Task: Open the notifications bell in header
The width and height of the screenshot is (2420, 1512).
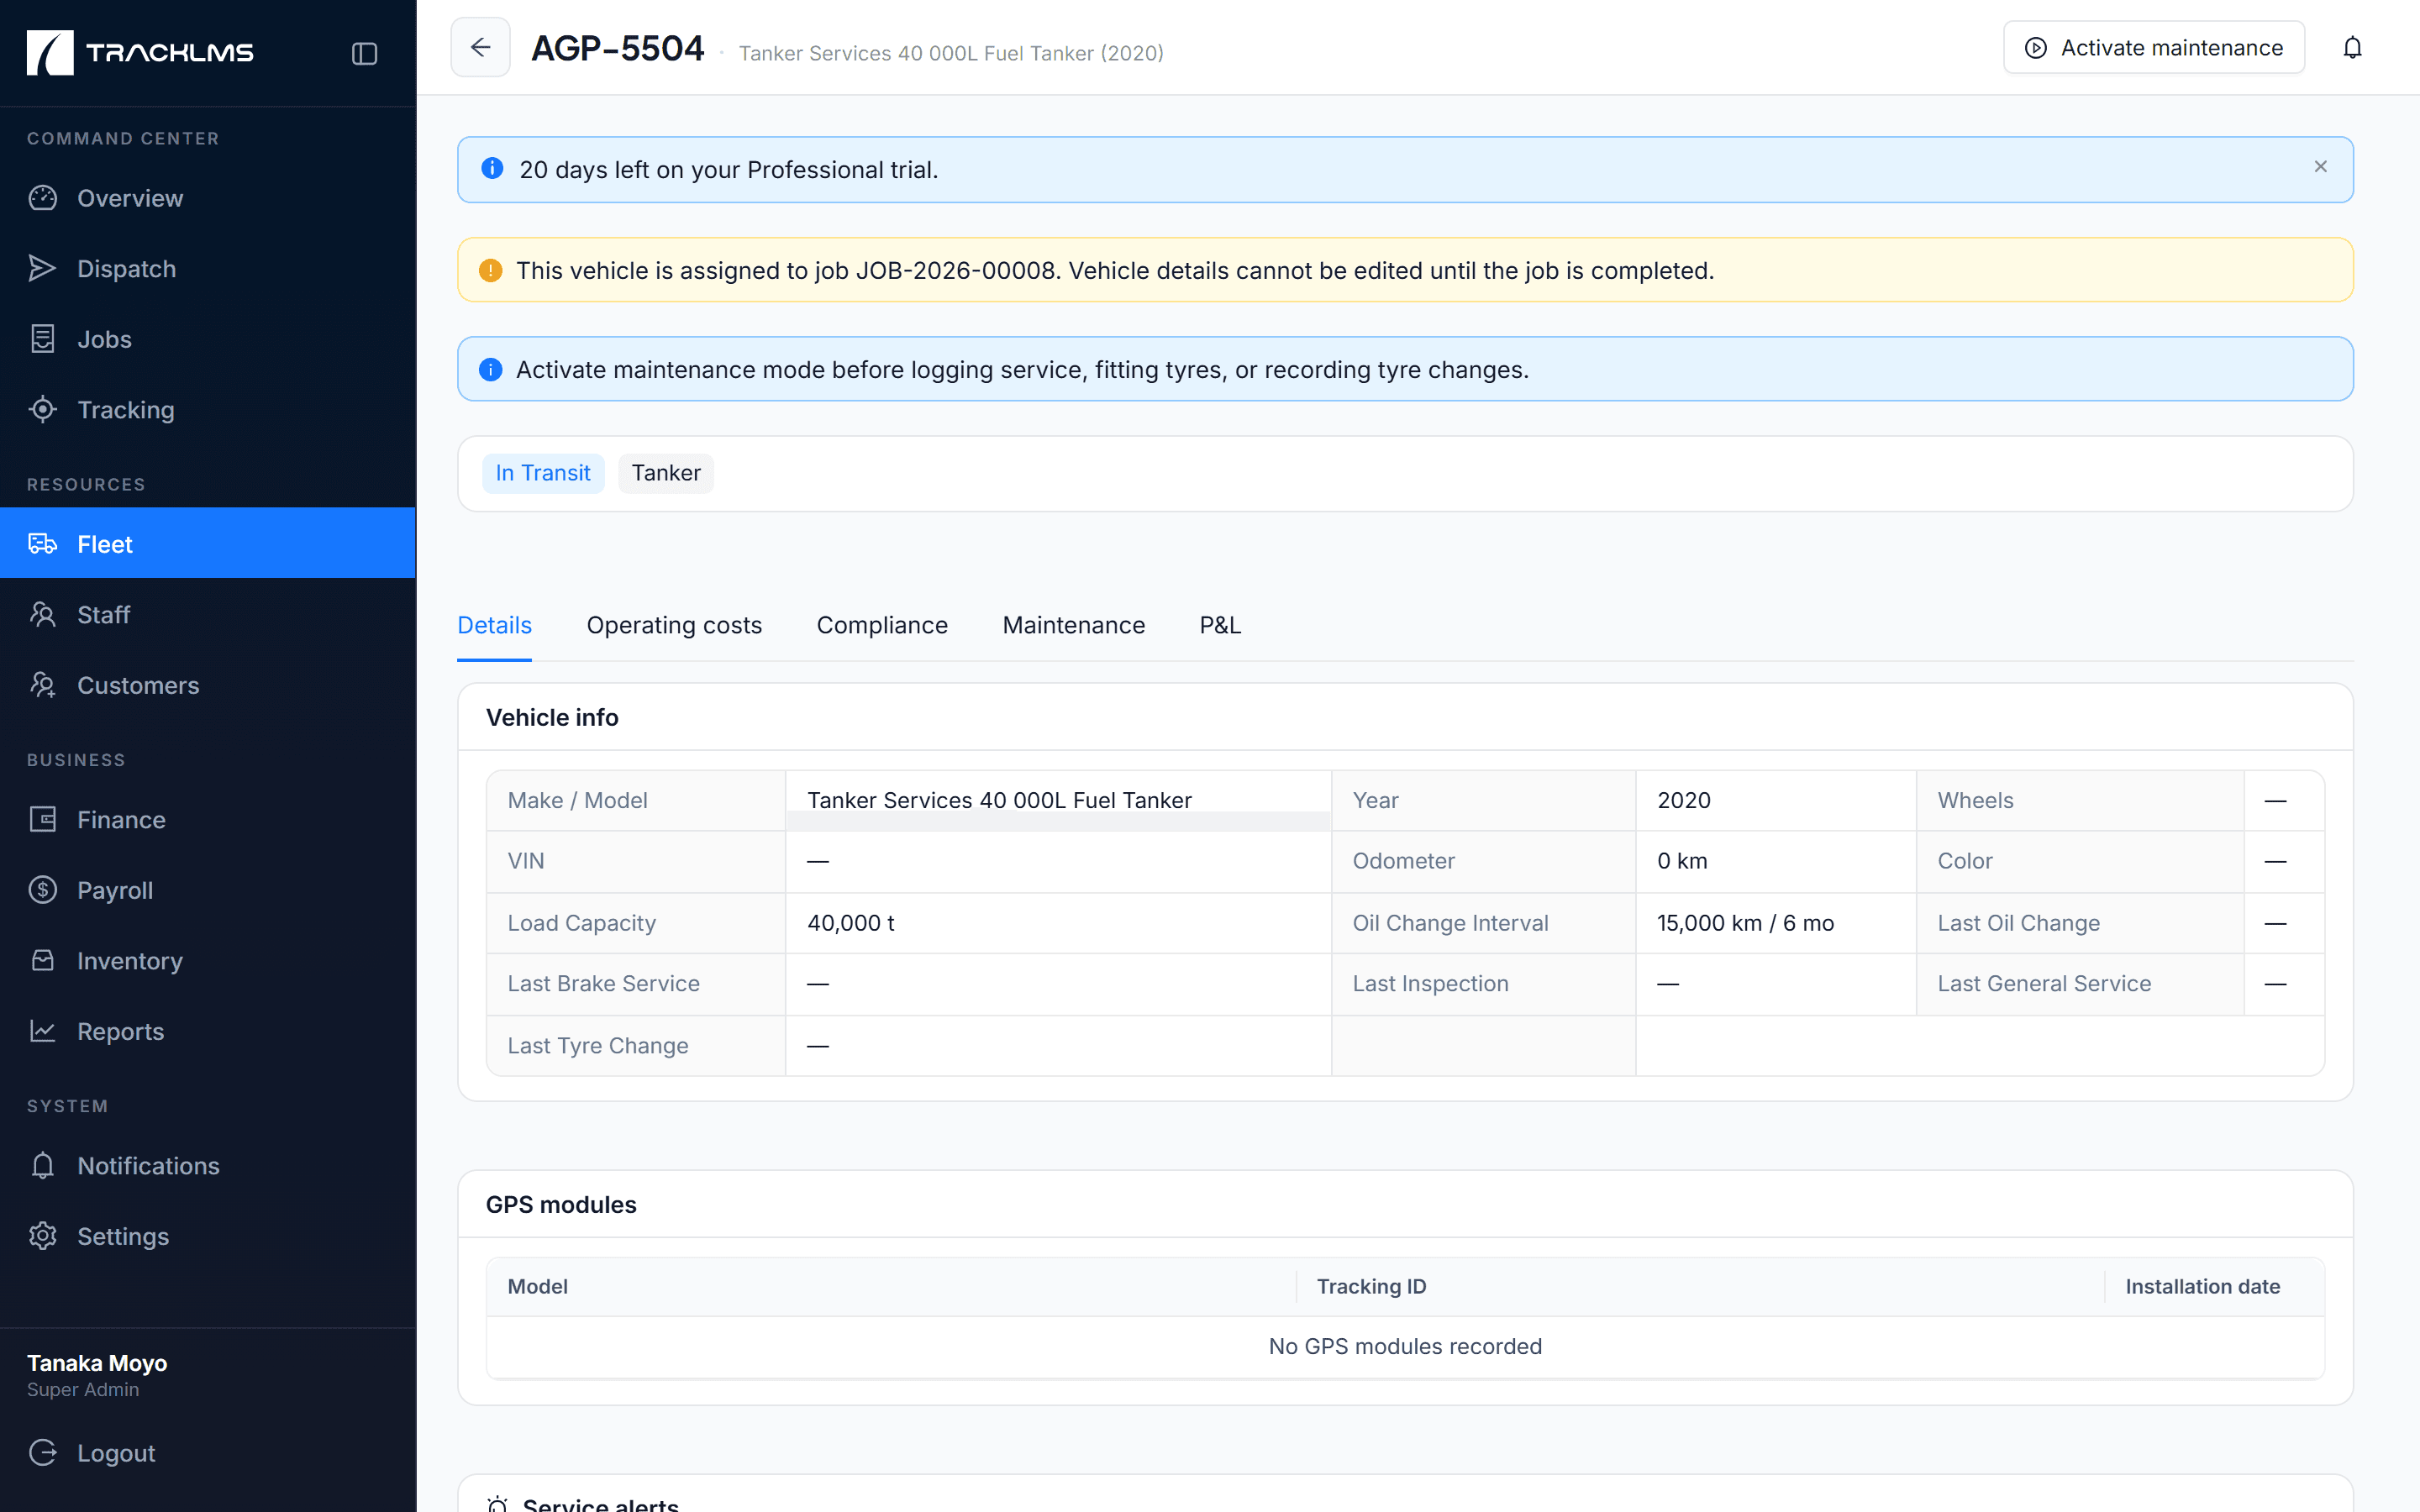Action: point(2352,48)
